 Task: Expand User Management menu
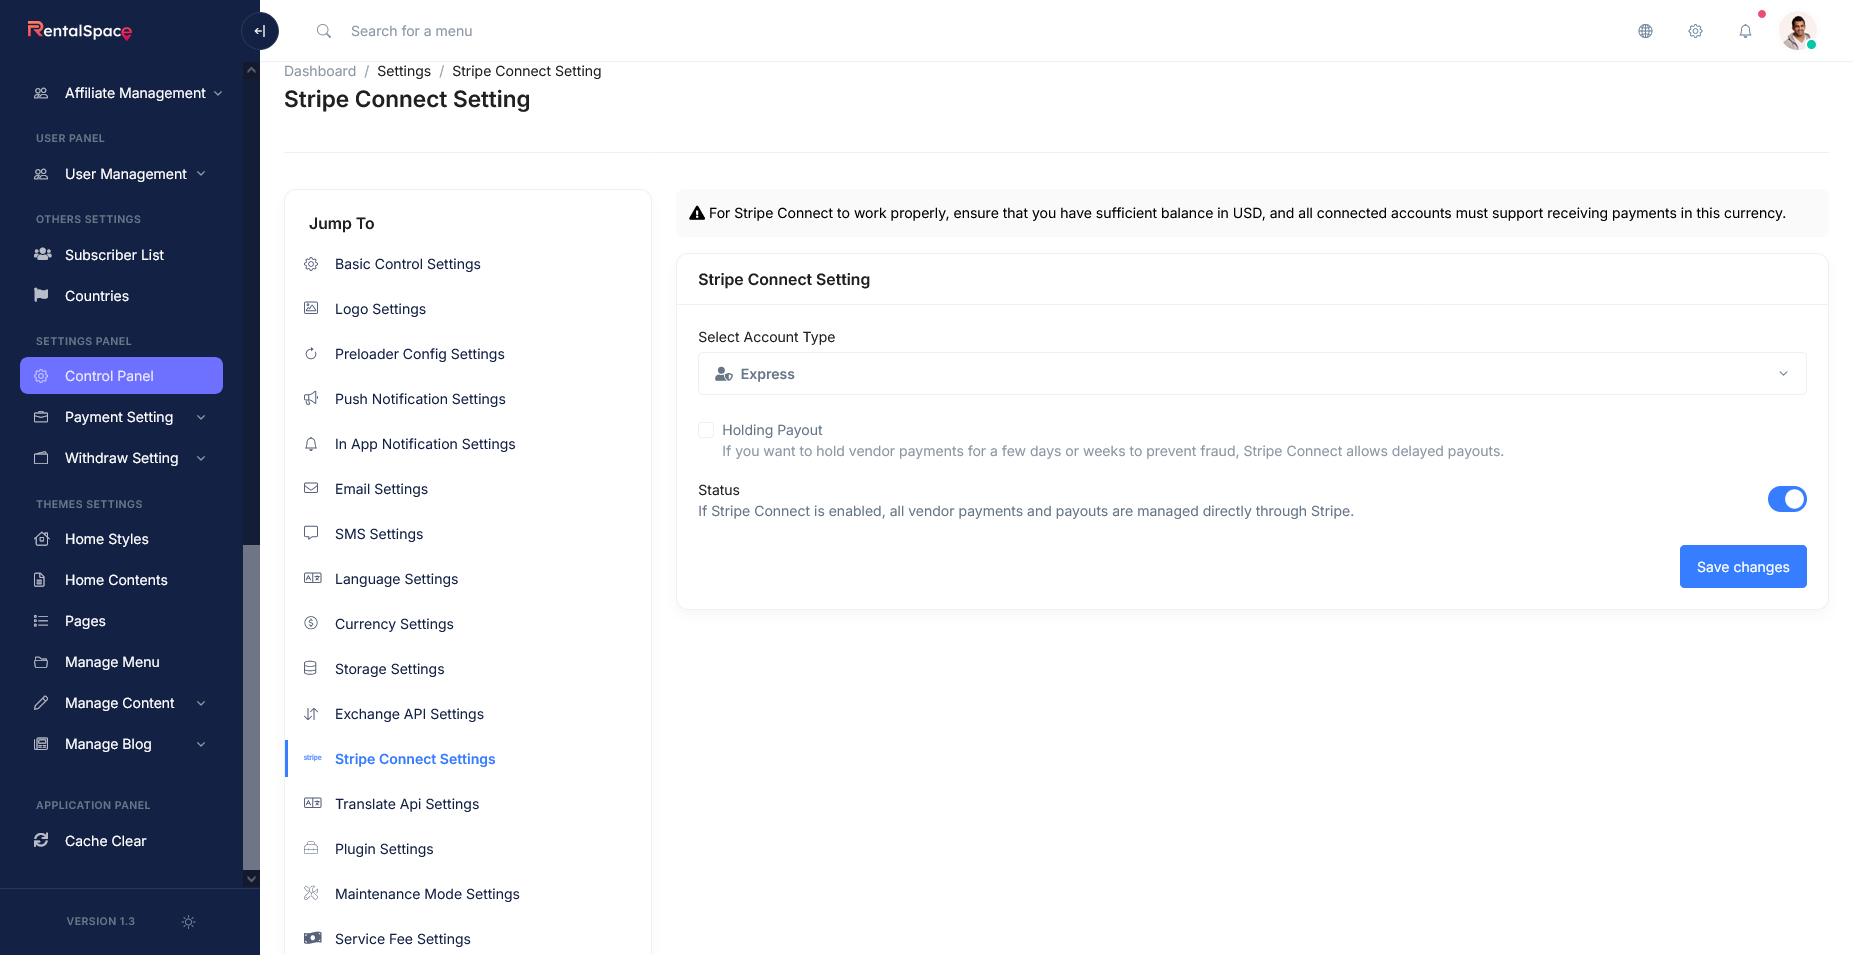point(122,174)
